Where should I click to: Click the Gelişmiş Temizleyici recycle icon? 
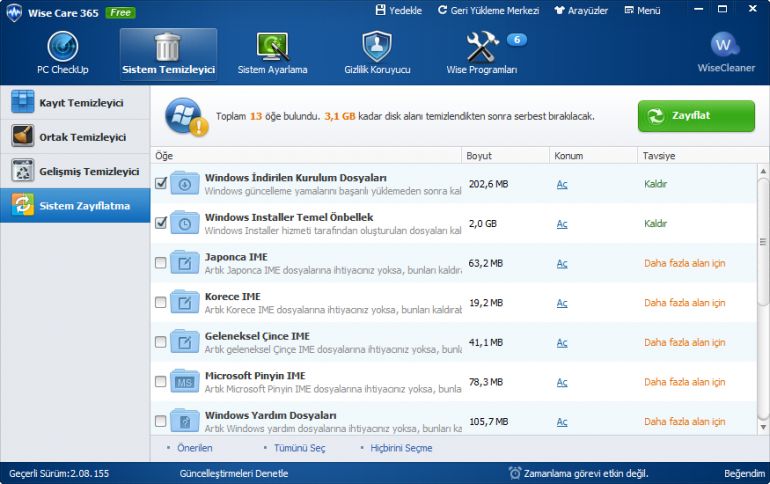point(22,170)
